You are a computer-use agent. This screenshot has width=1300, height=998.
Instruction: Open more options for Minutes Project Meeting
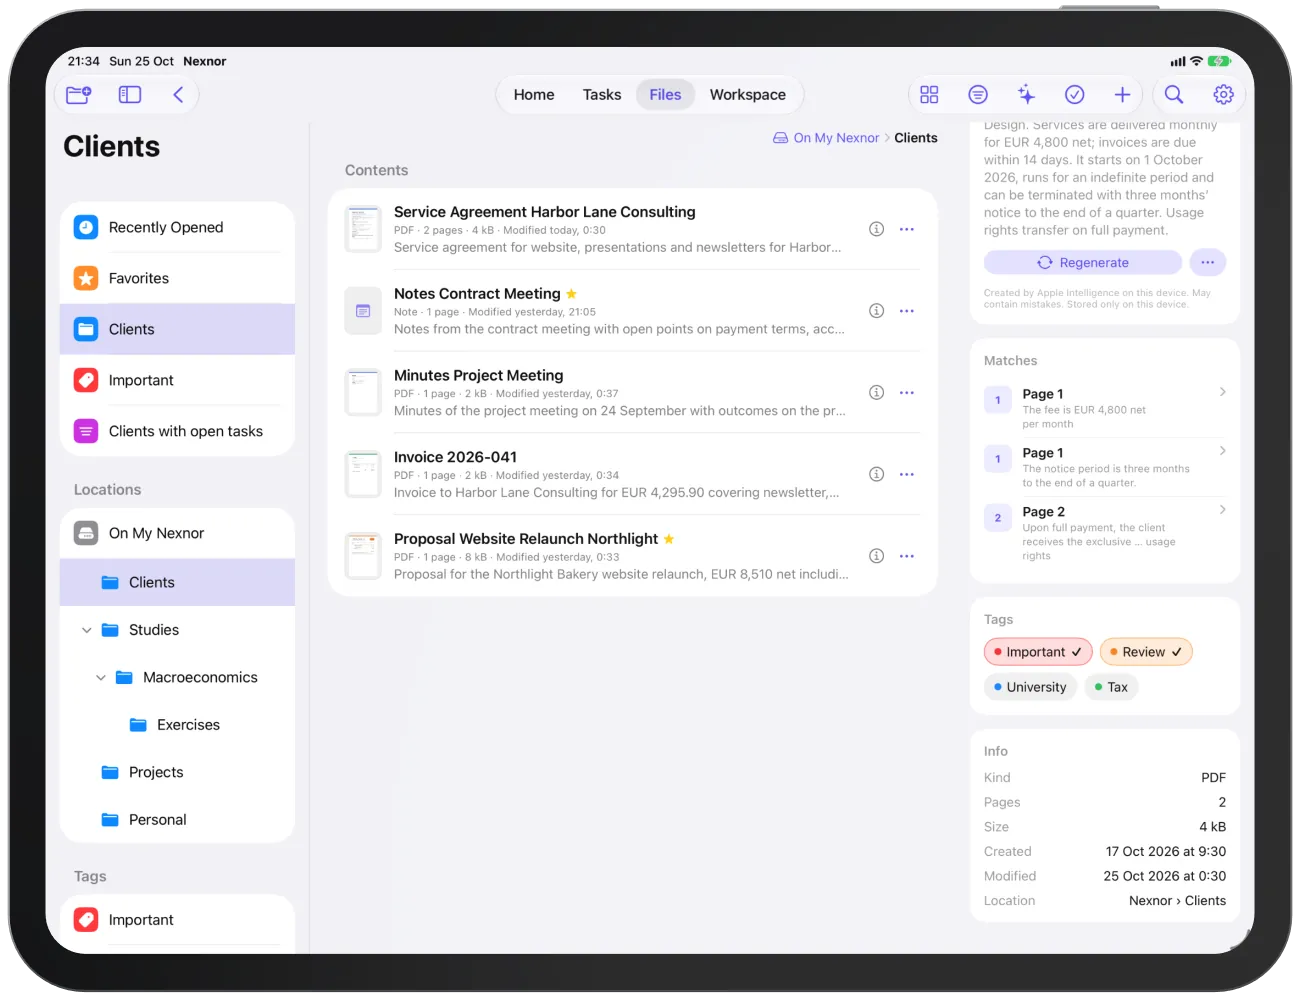coord(907,393)
